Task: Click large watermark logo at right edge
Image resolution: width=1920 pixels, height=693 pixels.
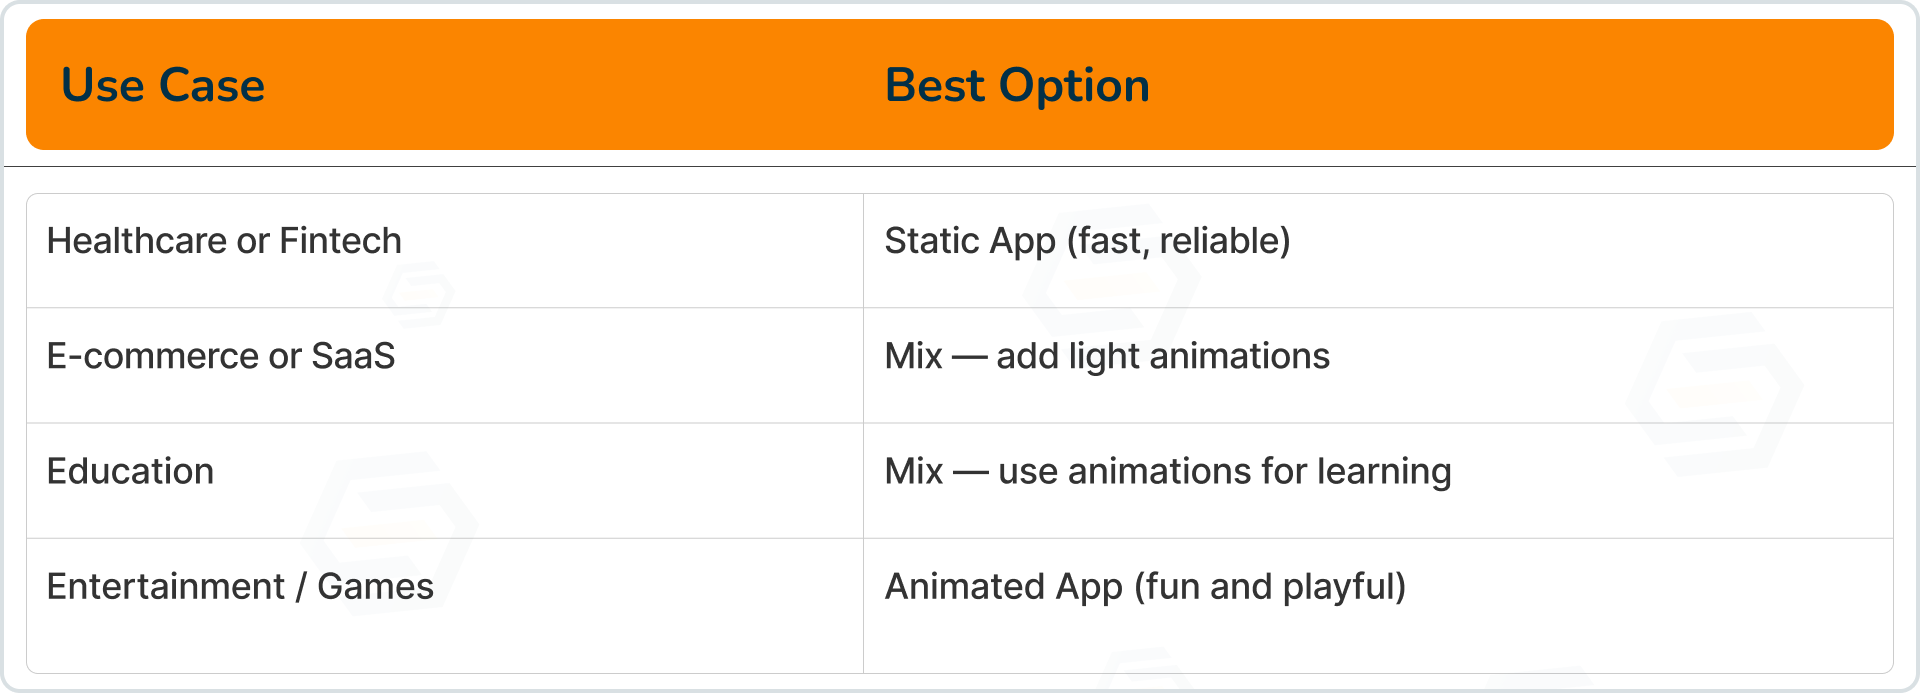Action: pyautogui.click(x=1715, y=395)
